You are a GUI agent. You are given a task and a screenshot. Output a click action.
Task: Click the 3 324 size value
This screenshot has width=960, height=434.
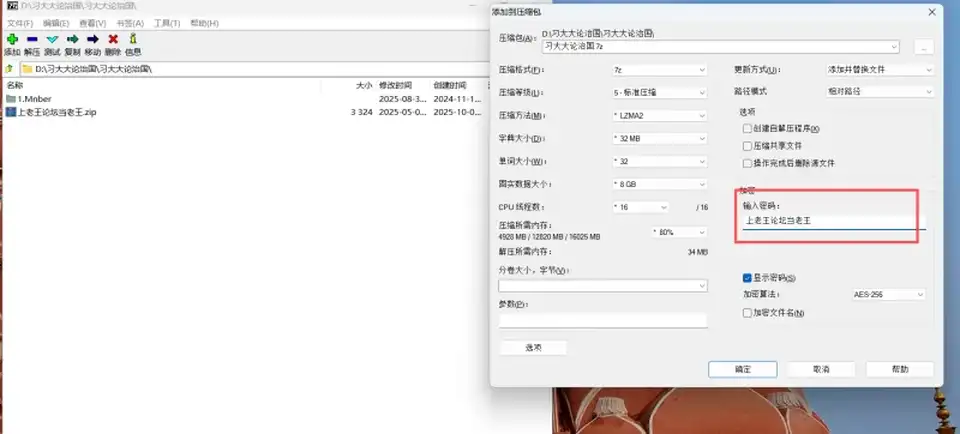click(361, 113)
